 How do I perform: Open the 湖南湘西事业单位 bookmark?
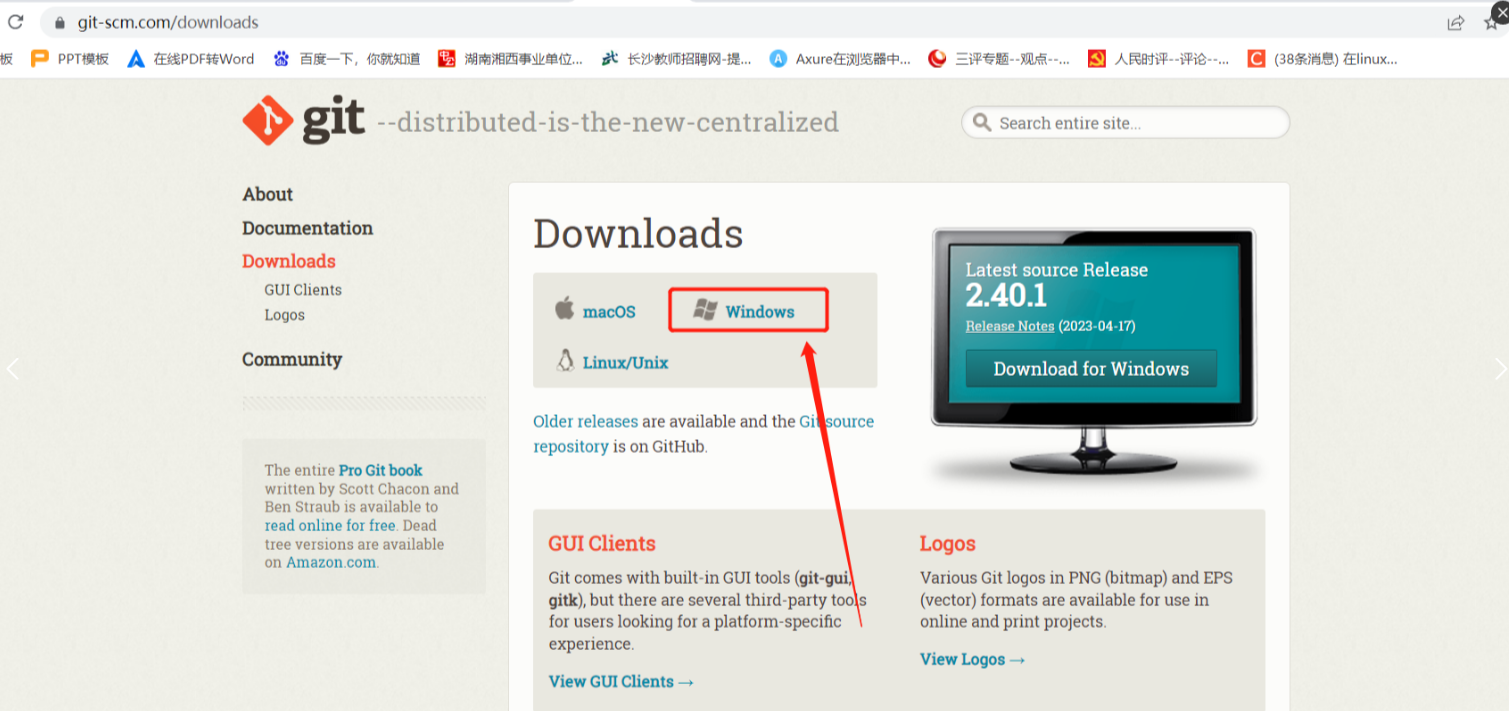[x=510, y=59]
